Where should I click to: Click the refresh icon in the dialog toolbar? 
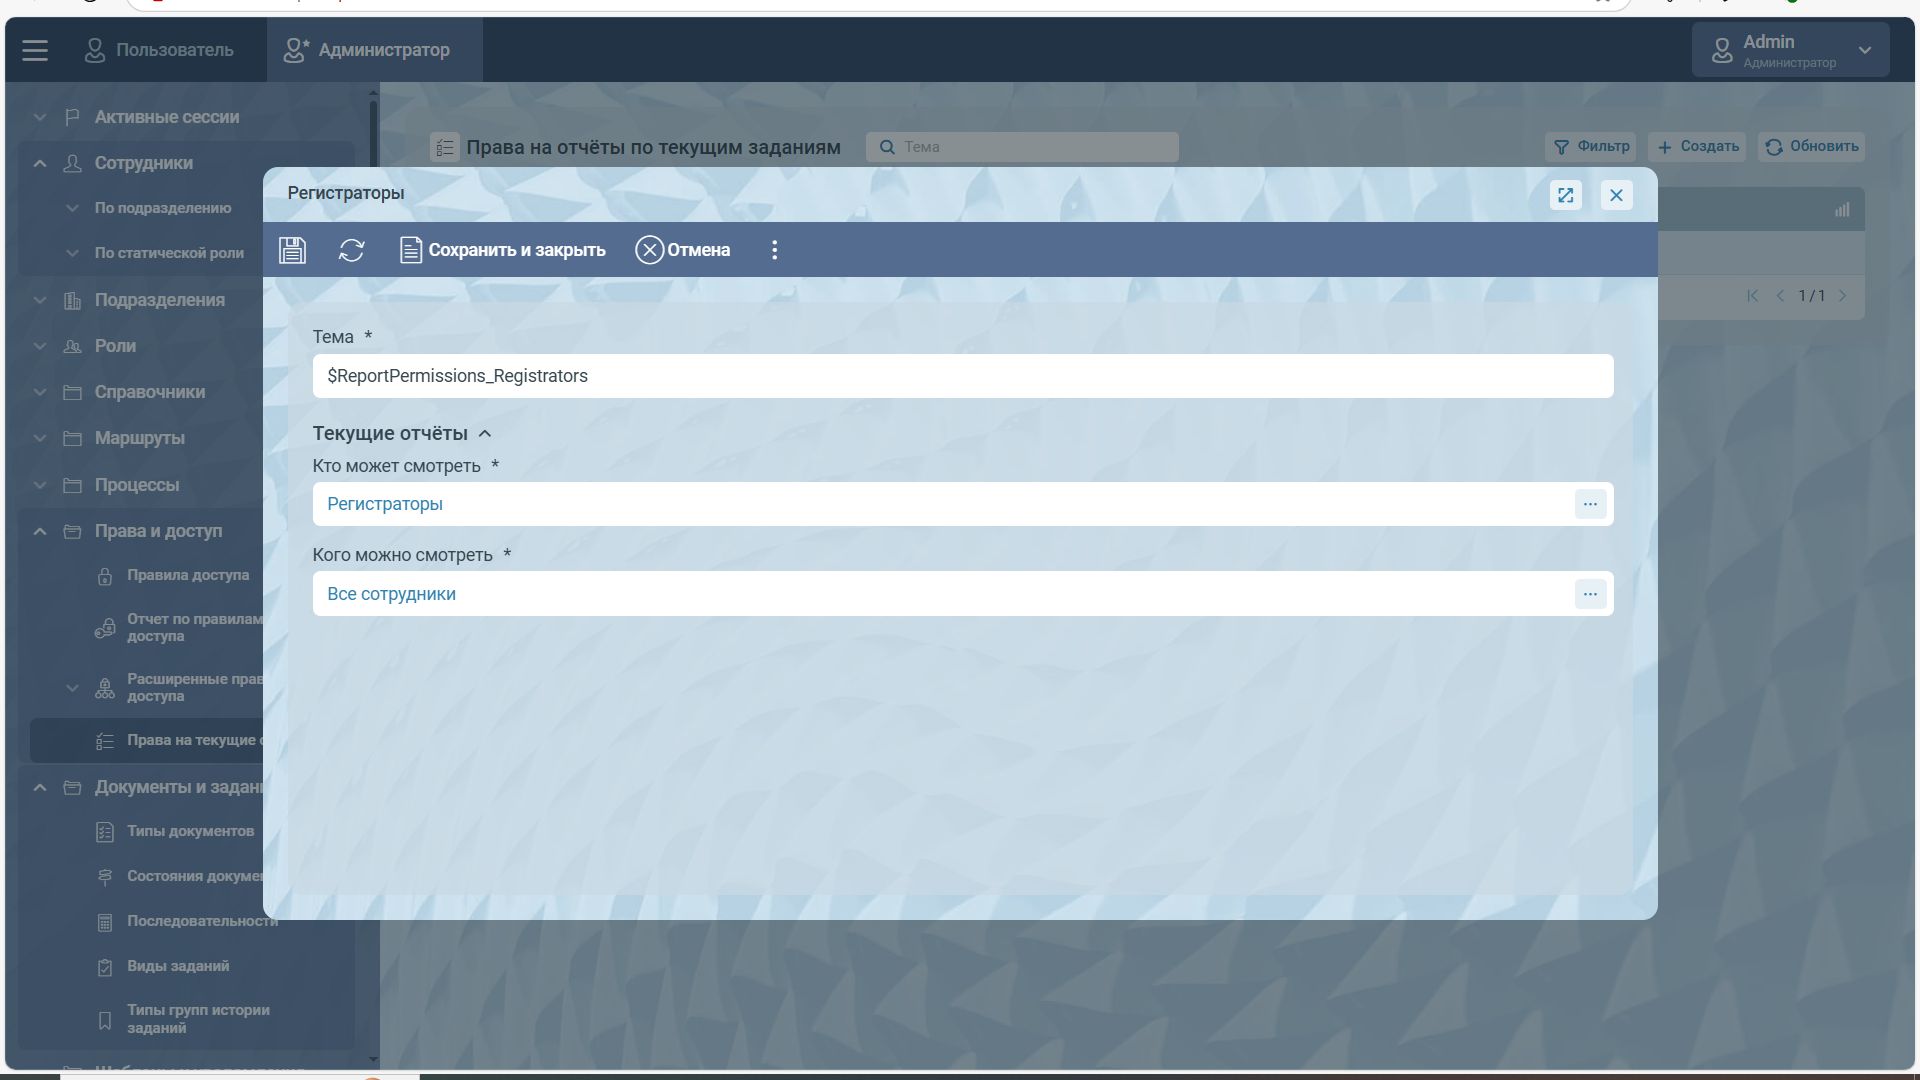tap(351, 250)
